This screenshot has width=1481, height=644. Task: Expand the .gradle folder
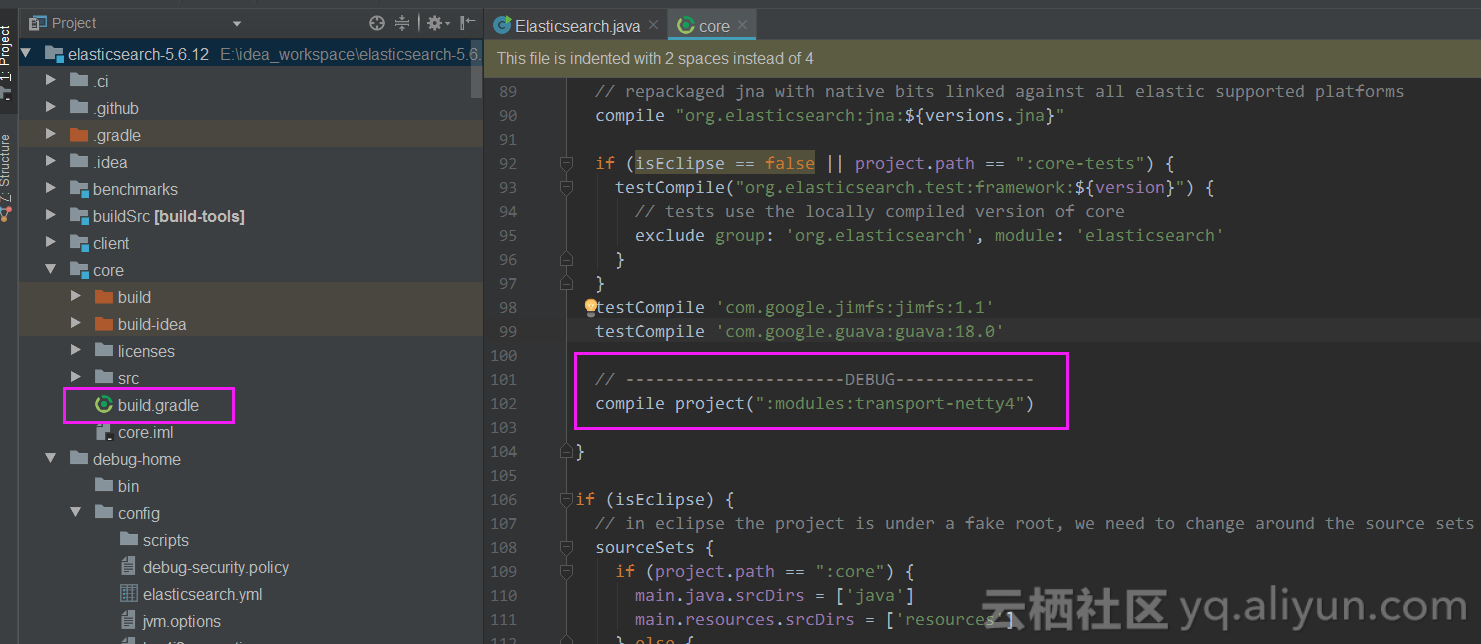pyautogui.click(x=51, y=135)
